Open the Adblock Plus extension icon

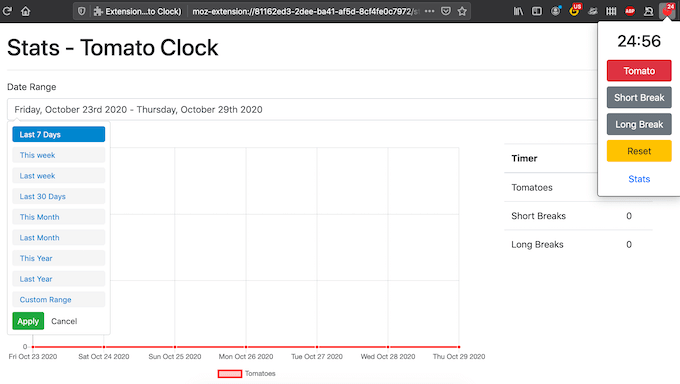pyautogui.click(x=630, y=11)
